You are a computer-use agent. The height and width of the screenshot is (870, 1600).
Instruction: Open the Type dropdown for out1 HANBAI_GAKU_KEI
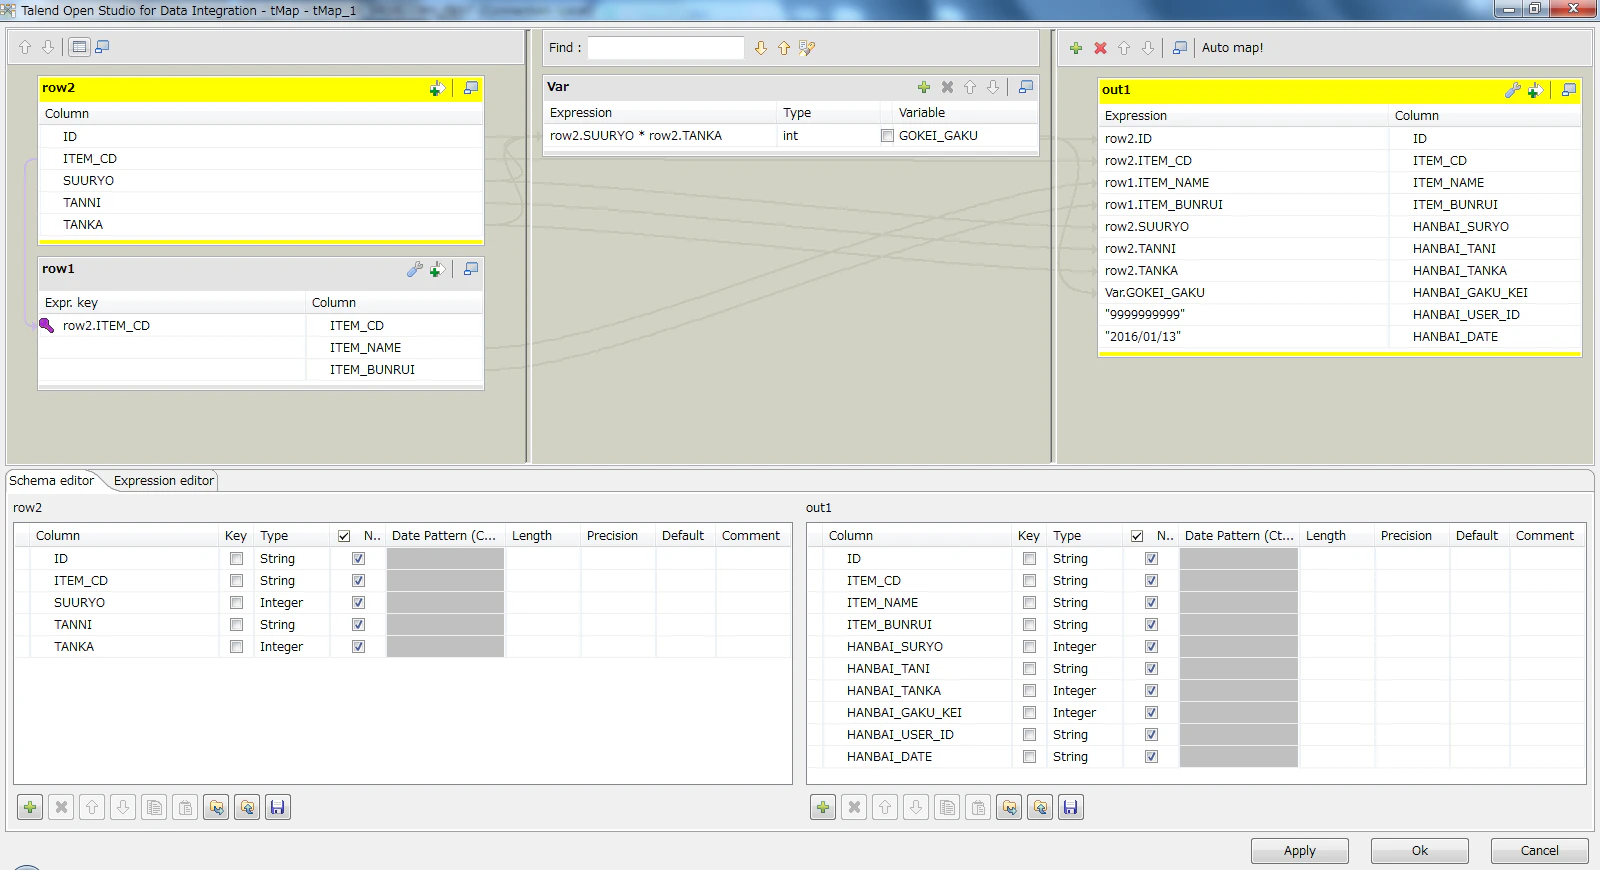coord(1083,713)
